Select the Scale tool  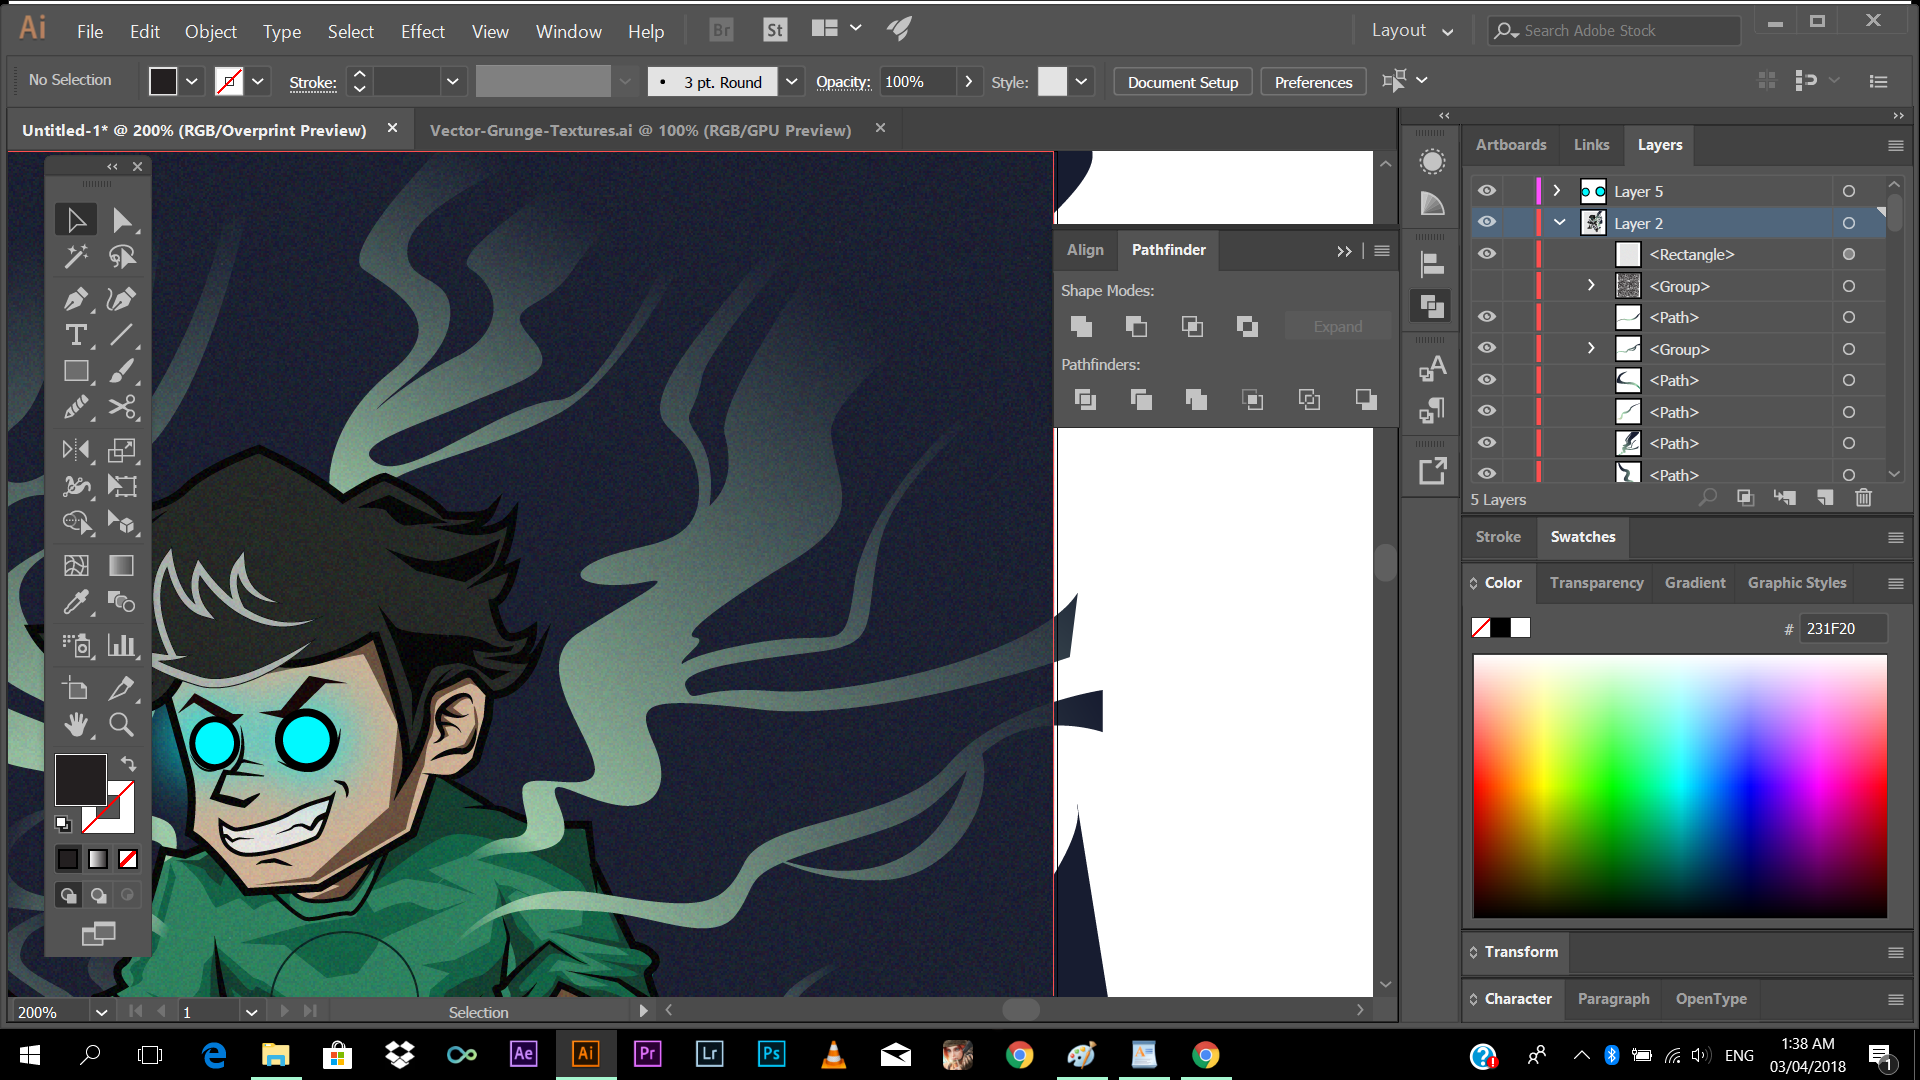(122, 450)
